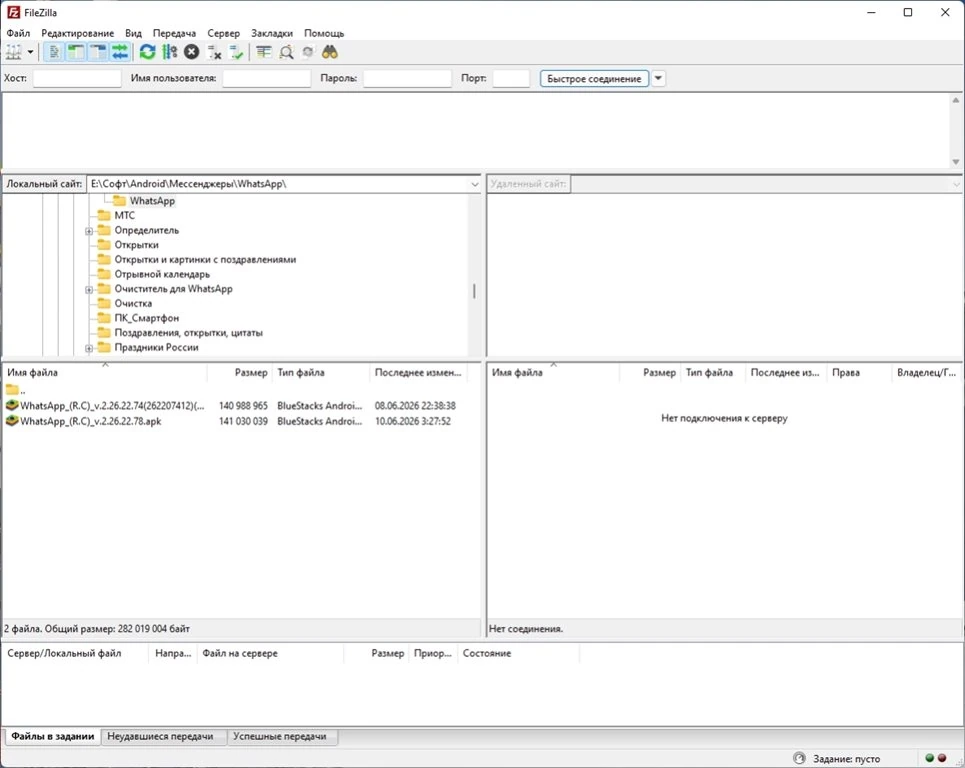The height and width of the screenshot is (768, 965).
Task: Expand the Очиститель для WhatsApp folder node
Action: (x=89, y=289)
